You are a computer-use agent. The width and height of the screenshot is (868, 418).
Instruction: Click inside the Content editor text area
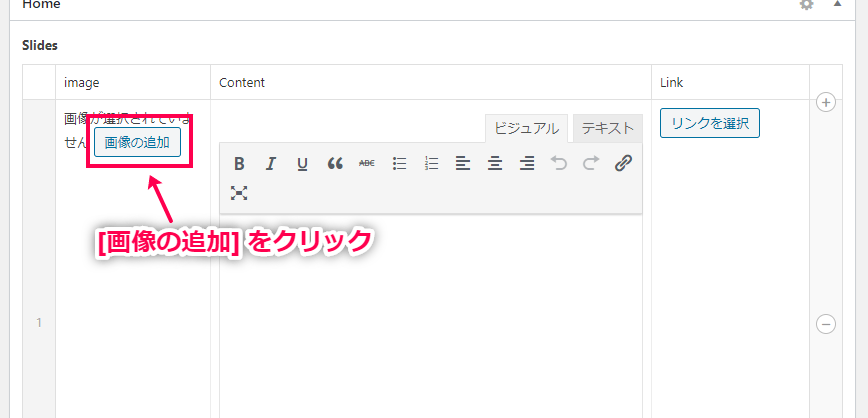point(431,316)
